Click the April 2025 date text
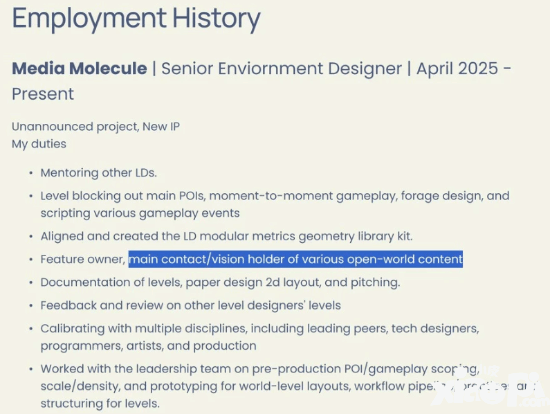 point(457,68)
